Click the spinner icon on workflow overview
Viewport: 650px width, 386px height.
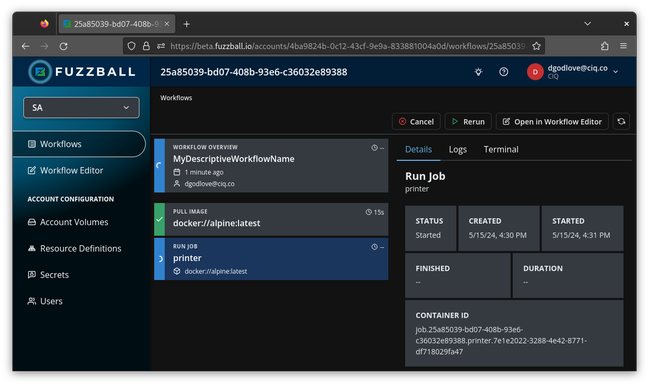point(159,165)
